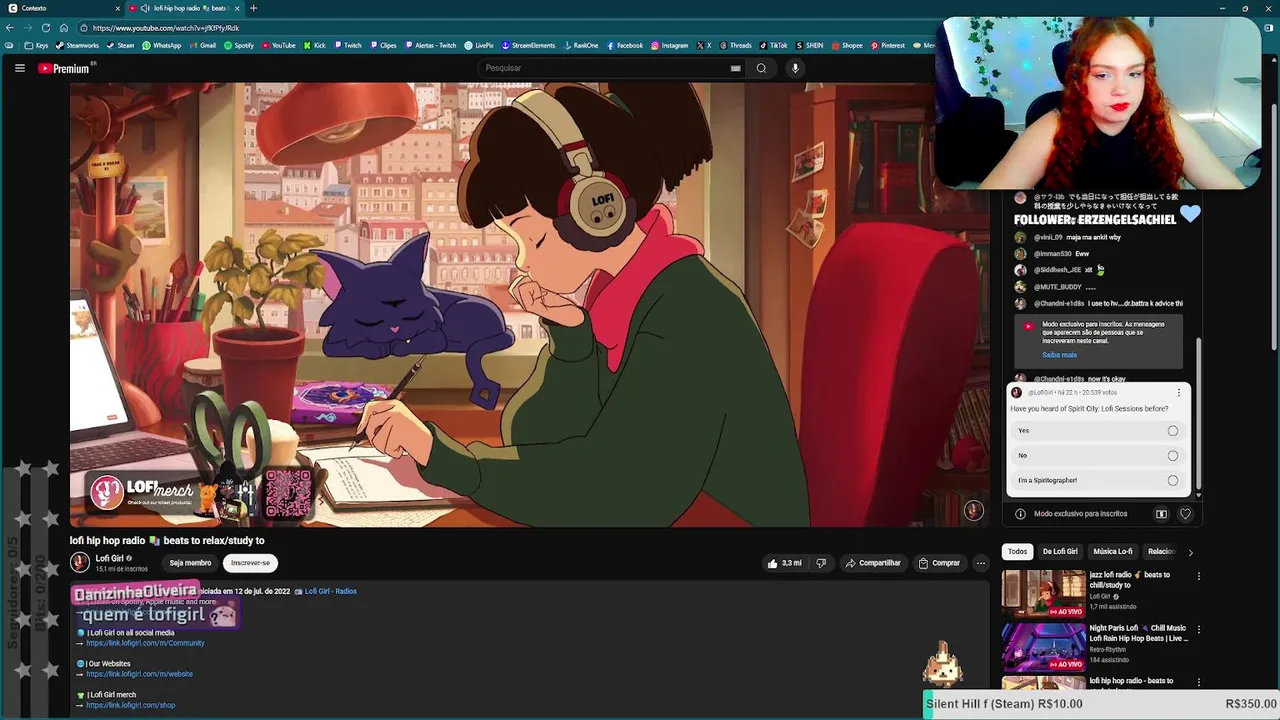Viewport: 1280px width, 720px height.
Task: Open the Facebook bookmark
Action: (x=624, y=45)
